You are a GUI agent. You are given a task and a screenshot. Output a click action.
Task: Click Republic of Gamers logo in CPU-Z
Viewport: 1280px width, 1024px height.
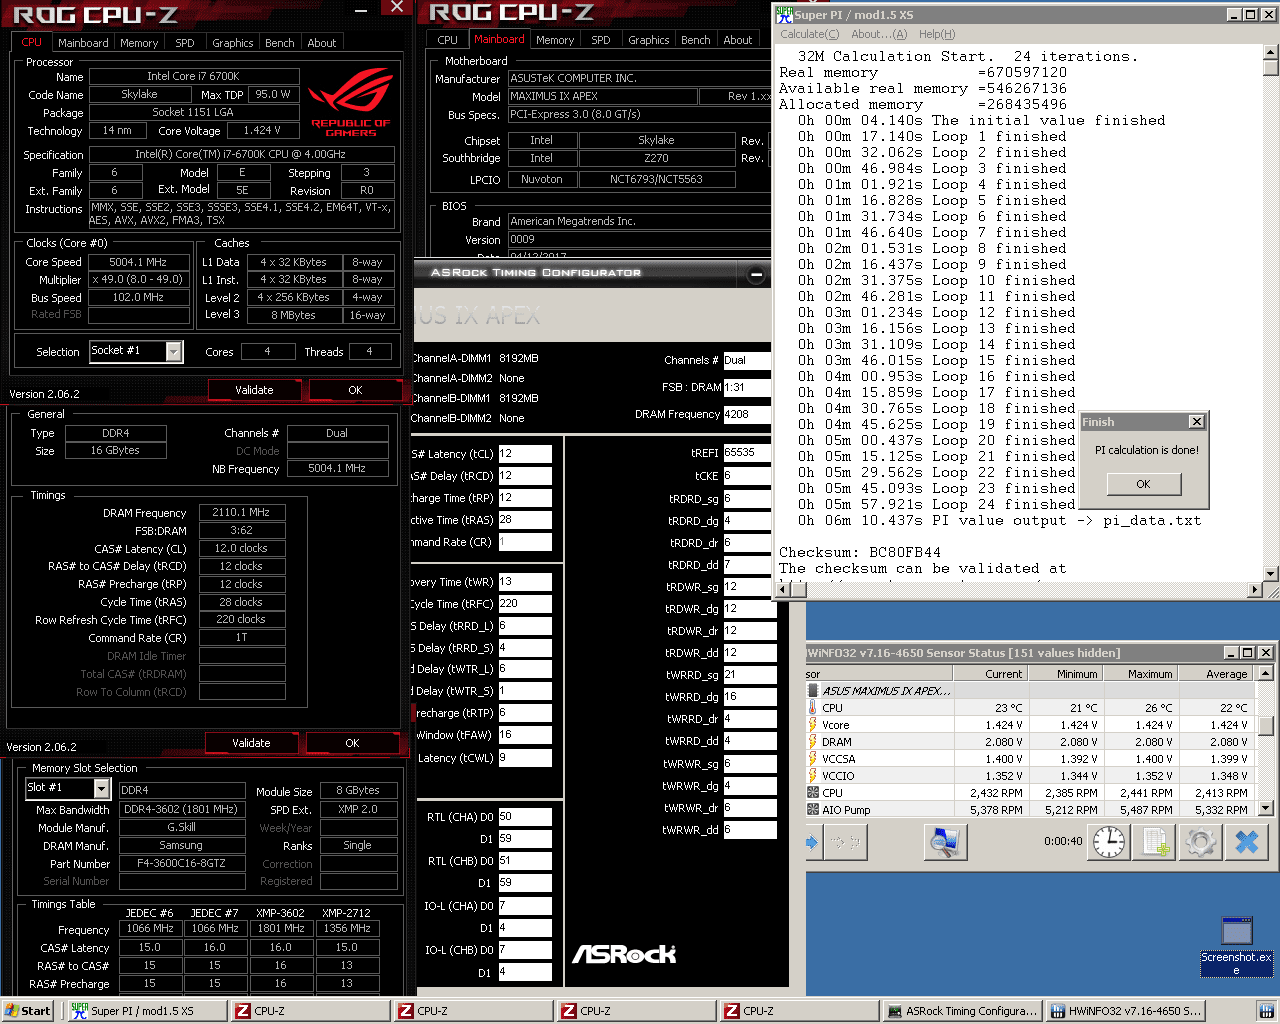coord(350,102)
